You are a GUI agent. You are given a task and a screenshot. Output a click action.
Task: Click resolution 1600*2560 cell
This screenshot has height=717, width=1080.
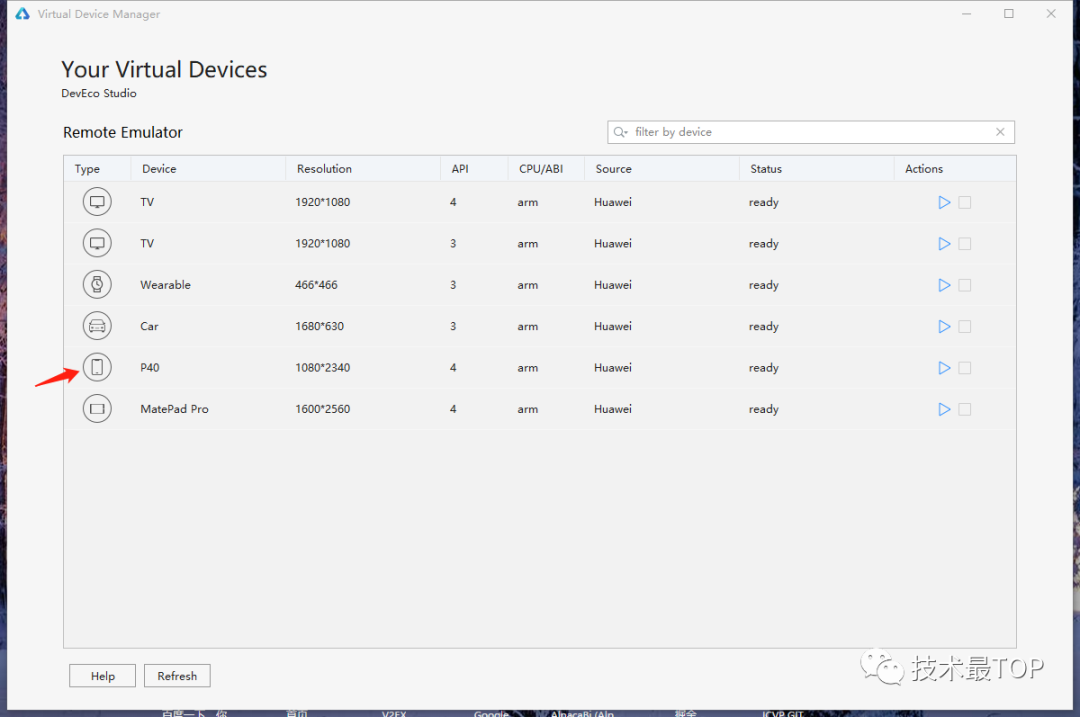click(322, 409)
